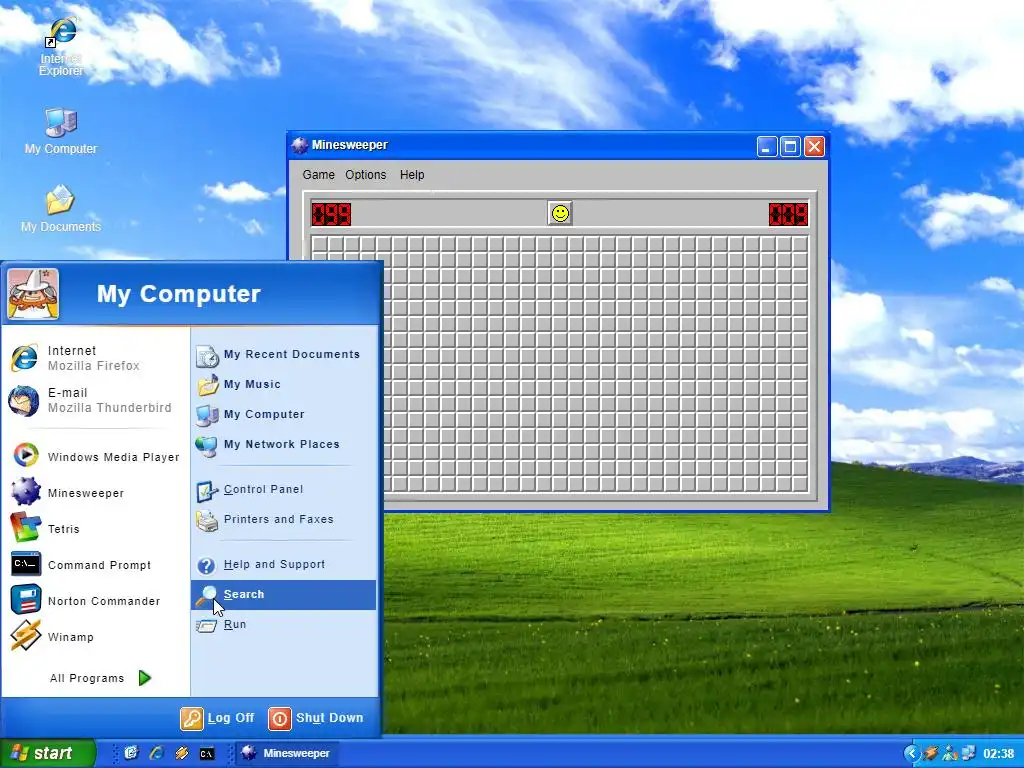1024x768 pixels.
Task: Choose Search in the Start menu
Action: (283, 594)
